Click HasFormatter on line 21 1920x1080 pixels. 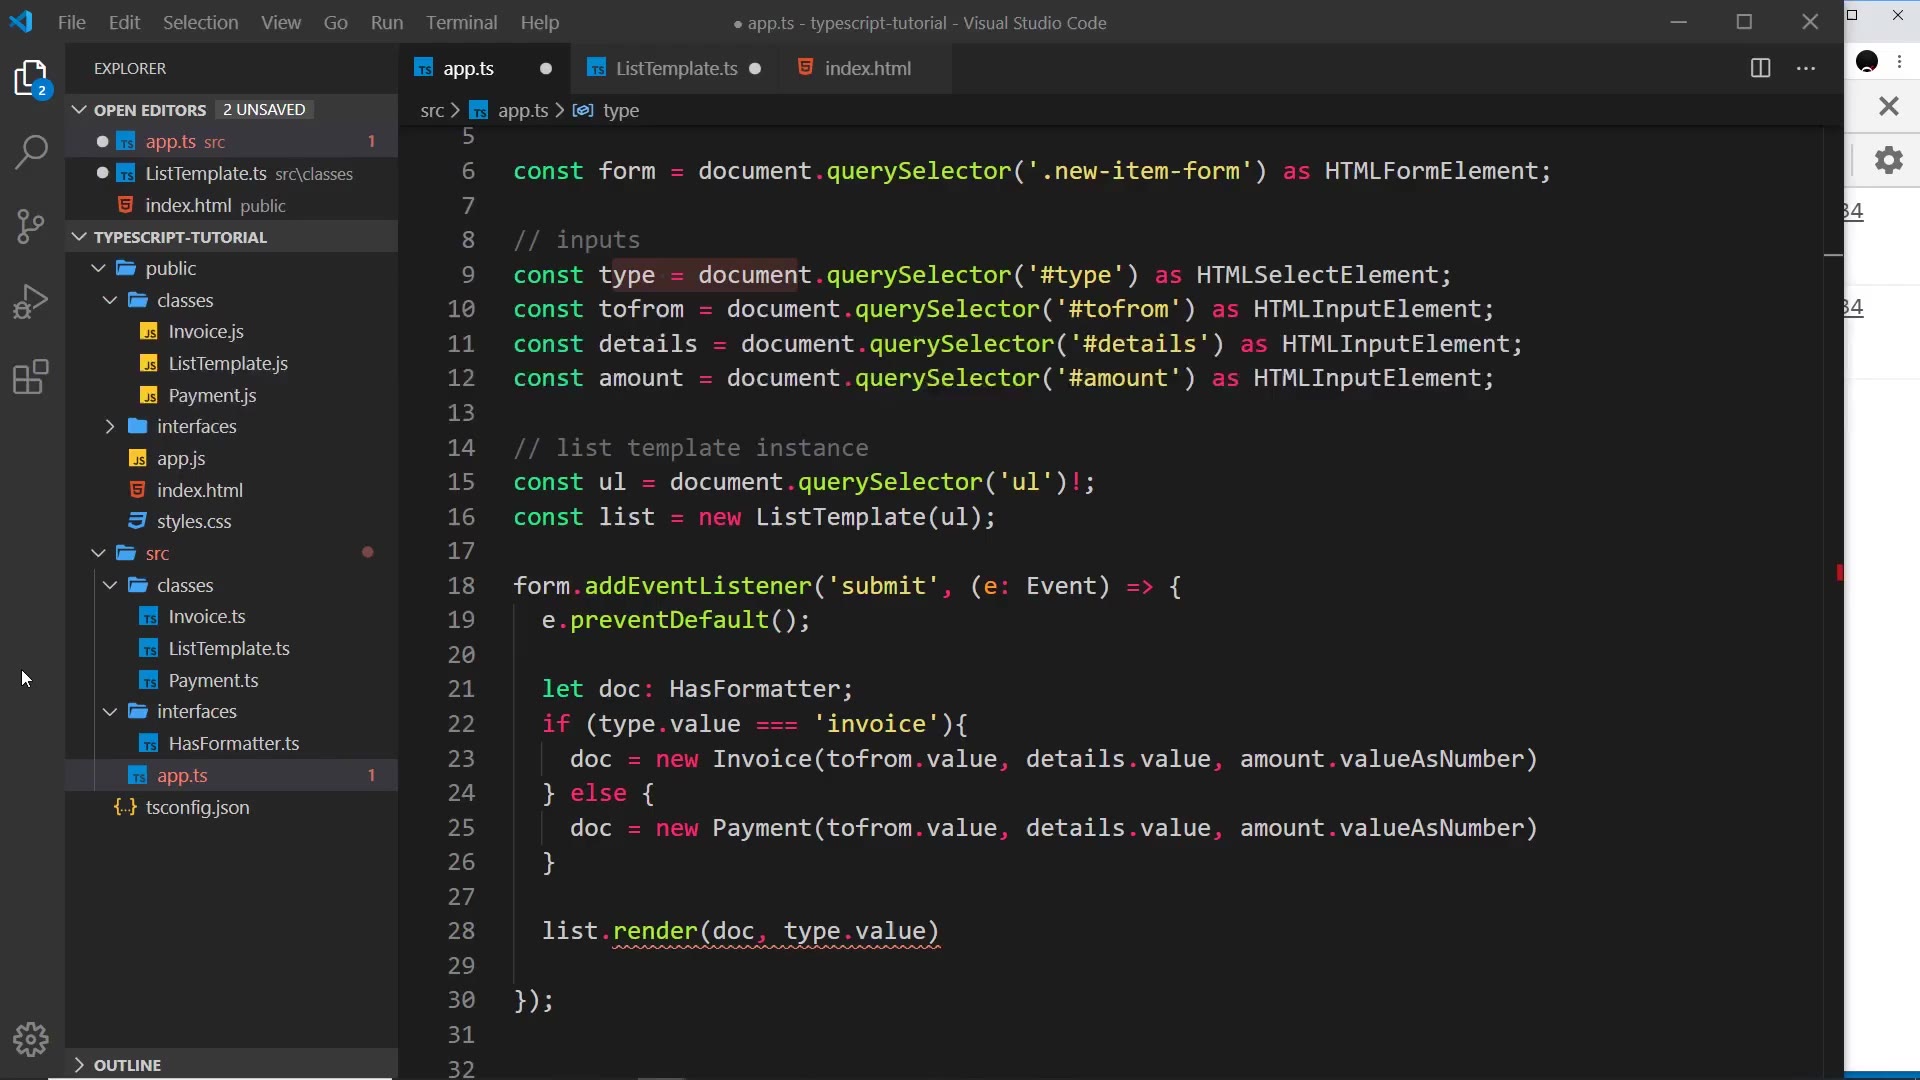[754, 689]
